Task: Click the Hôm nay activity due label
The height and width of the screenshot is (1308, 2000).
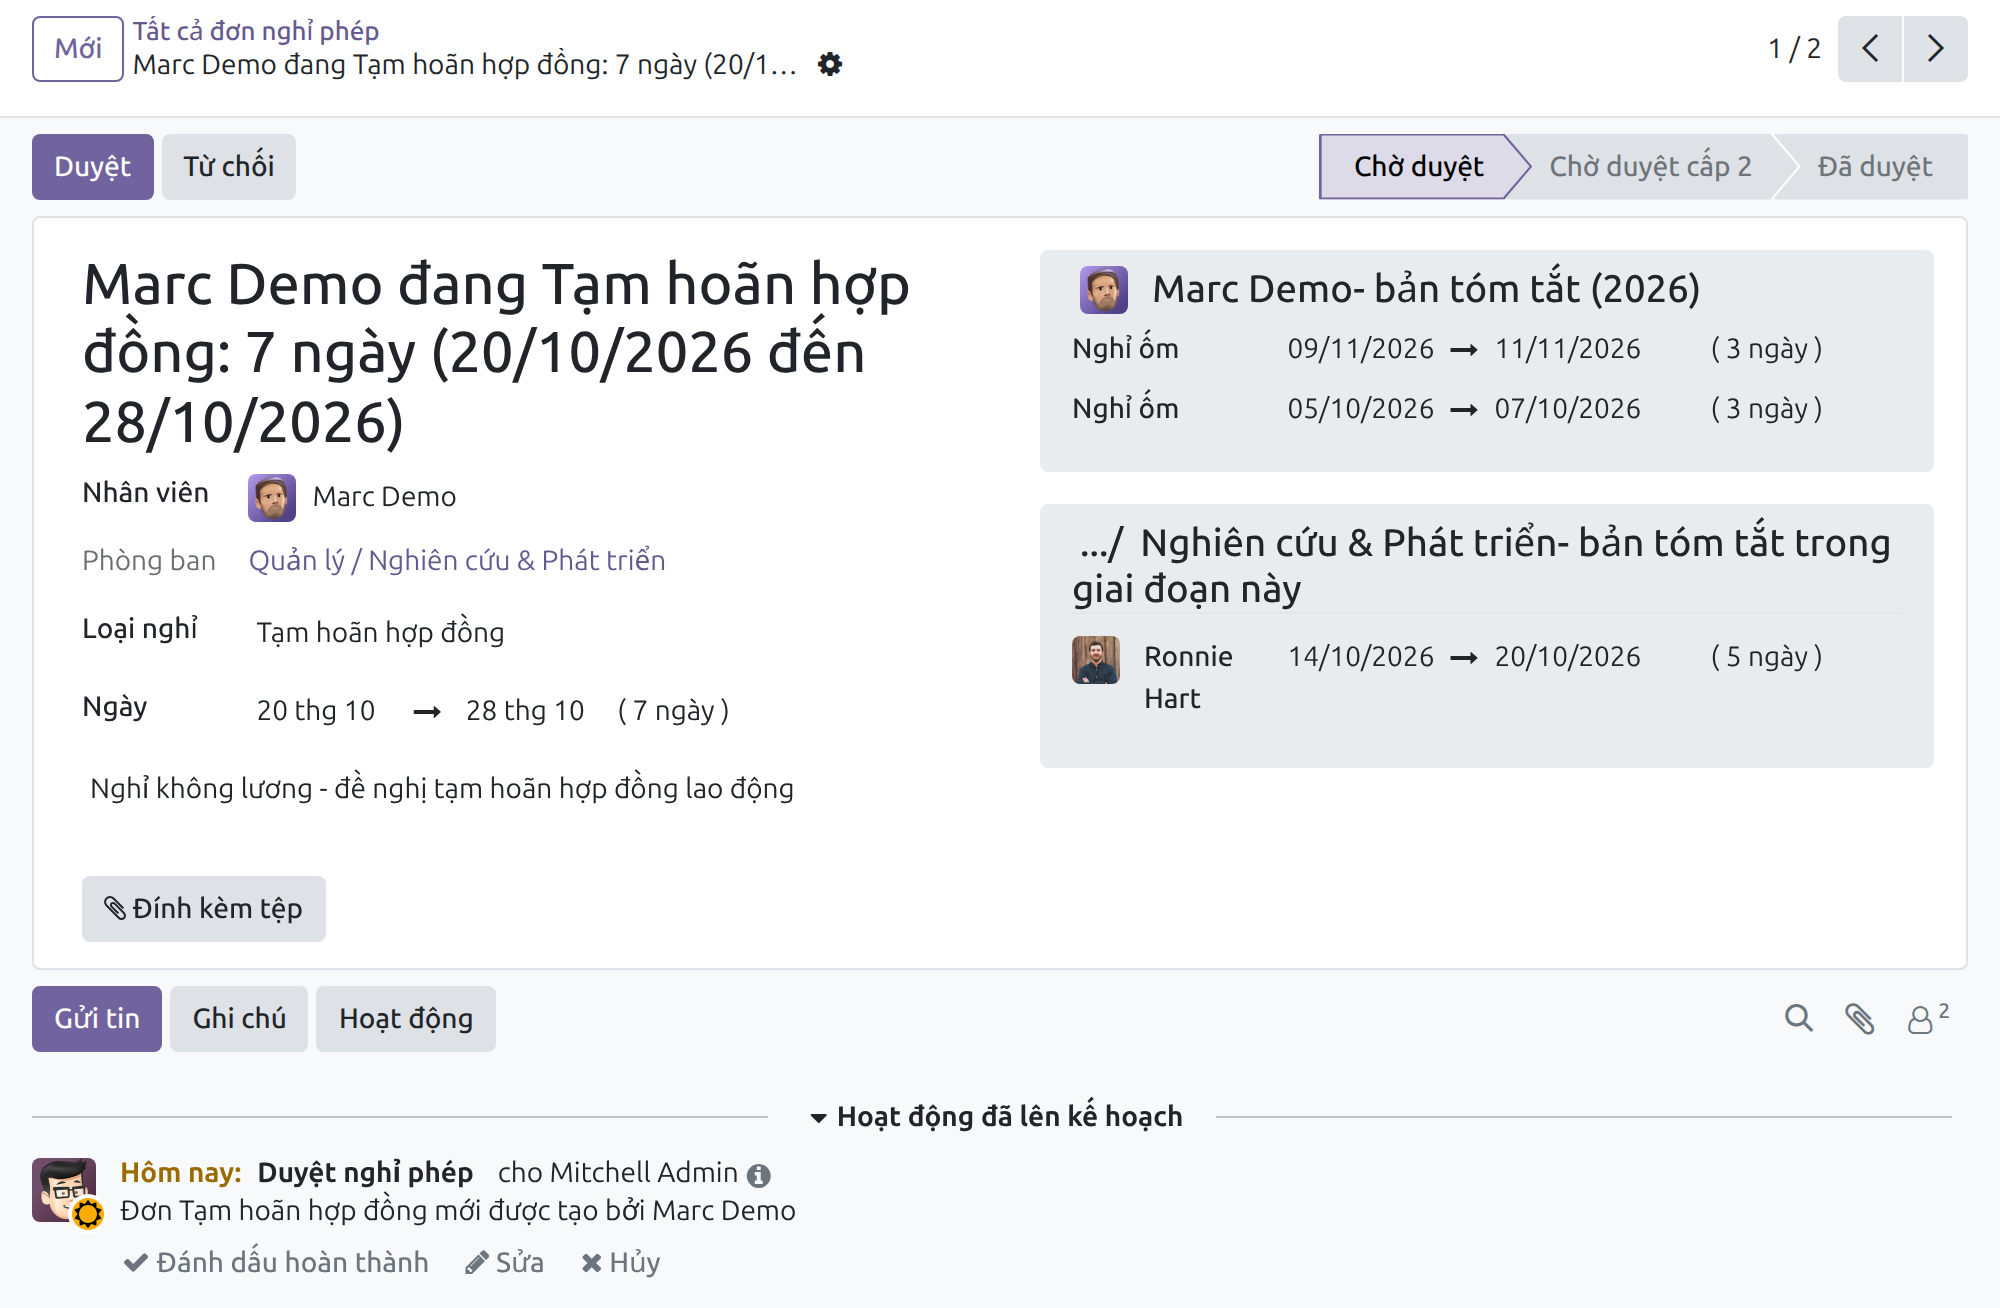Action: pyautogui.click(x=181, y=1173)
